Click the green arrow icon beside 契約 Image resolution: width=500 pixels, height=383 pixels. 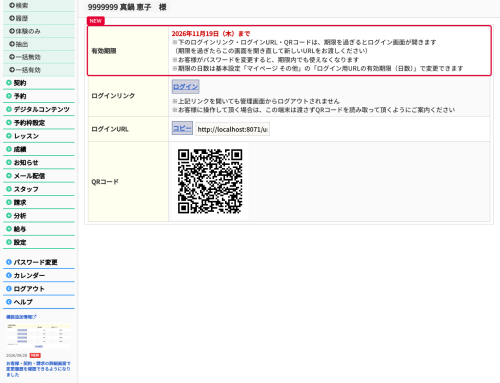(x=9, y=83)
